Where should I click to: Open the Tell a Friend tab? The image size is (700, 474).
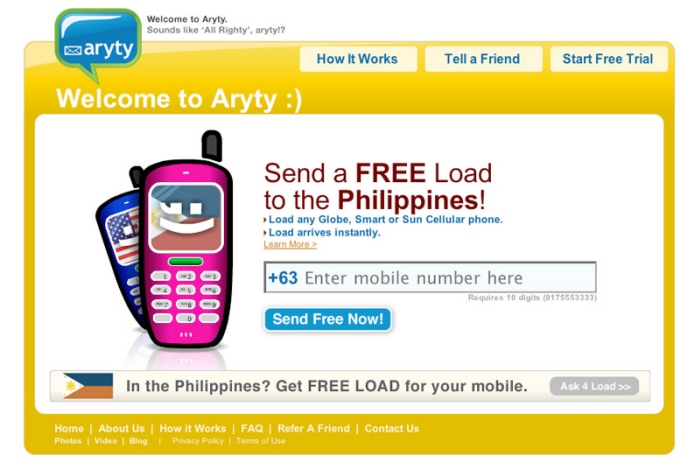[x=483, y=59]
